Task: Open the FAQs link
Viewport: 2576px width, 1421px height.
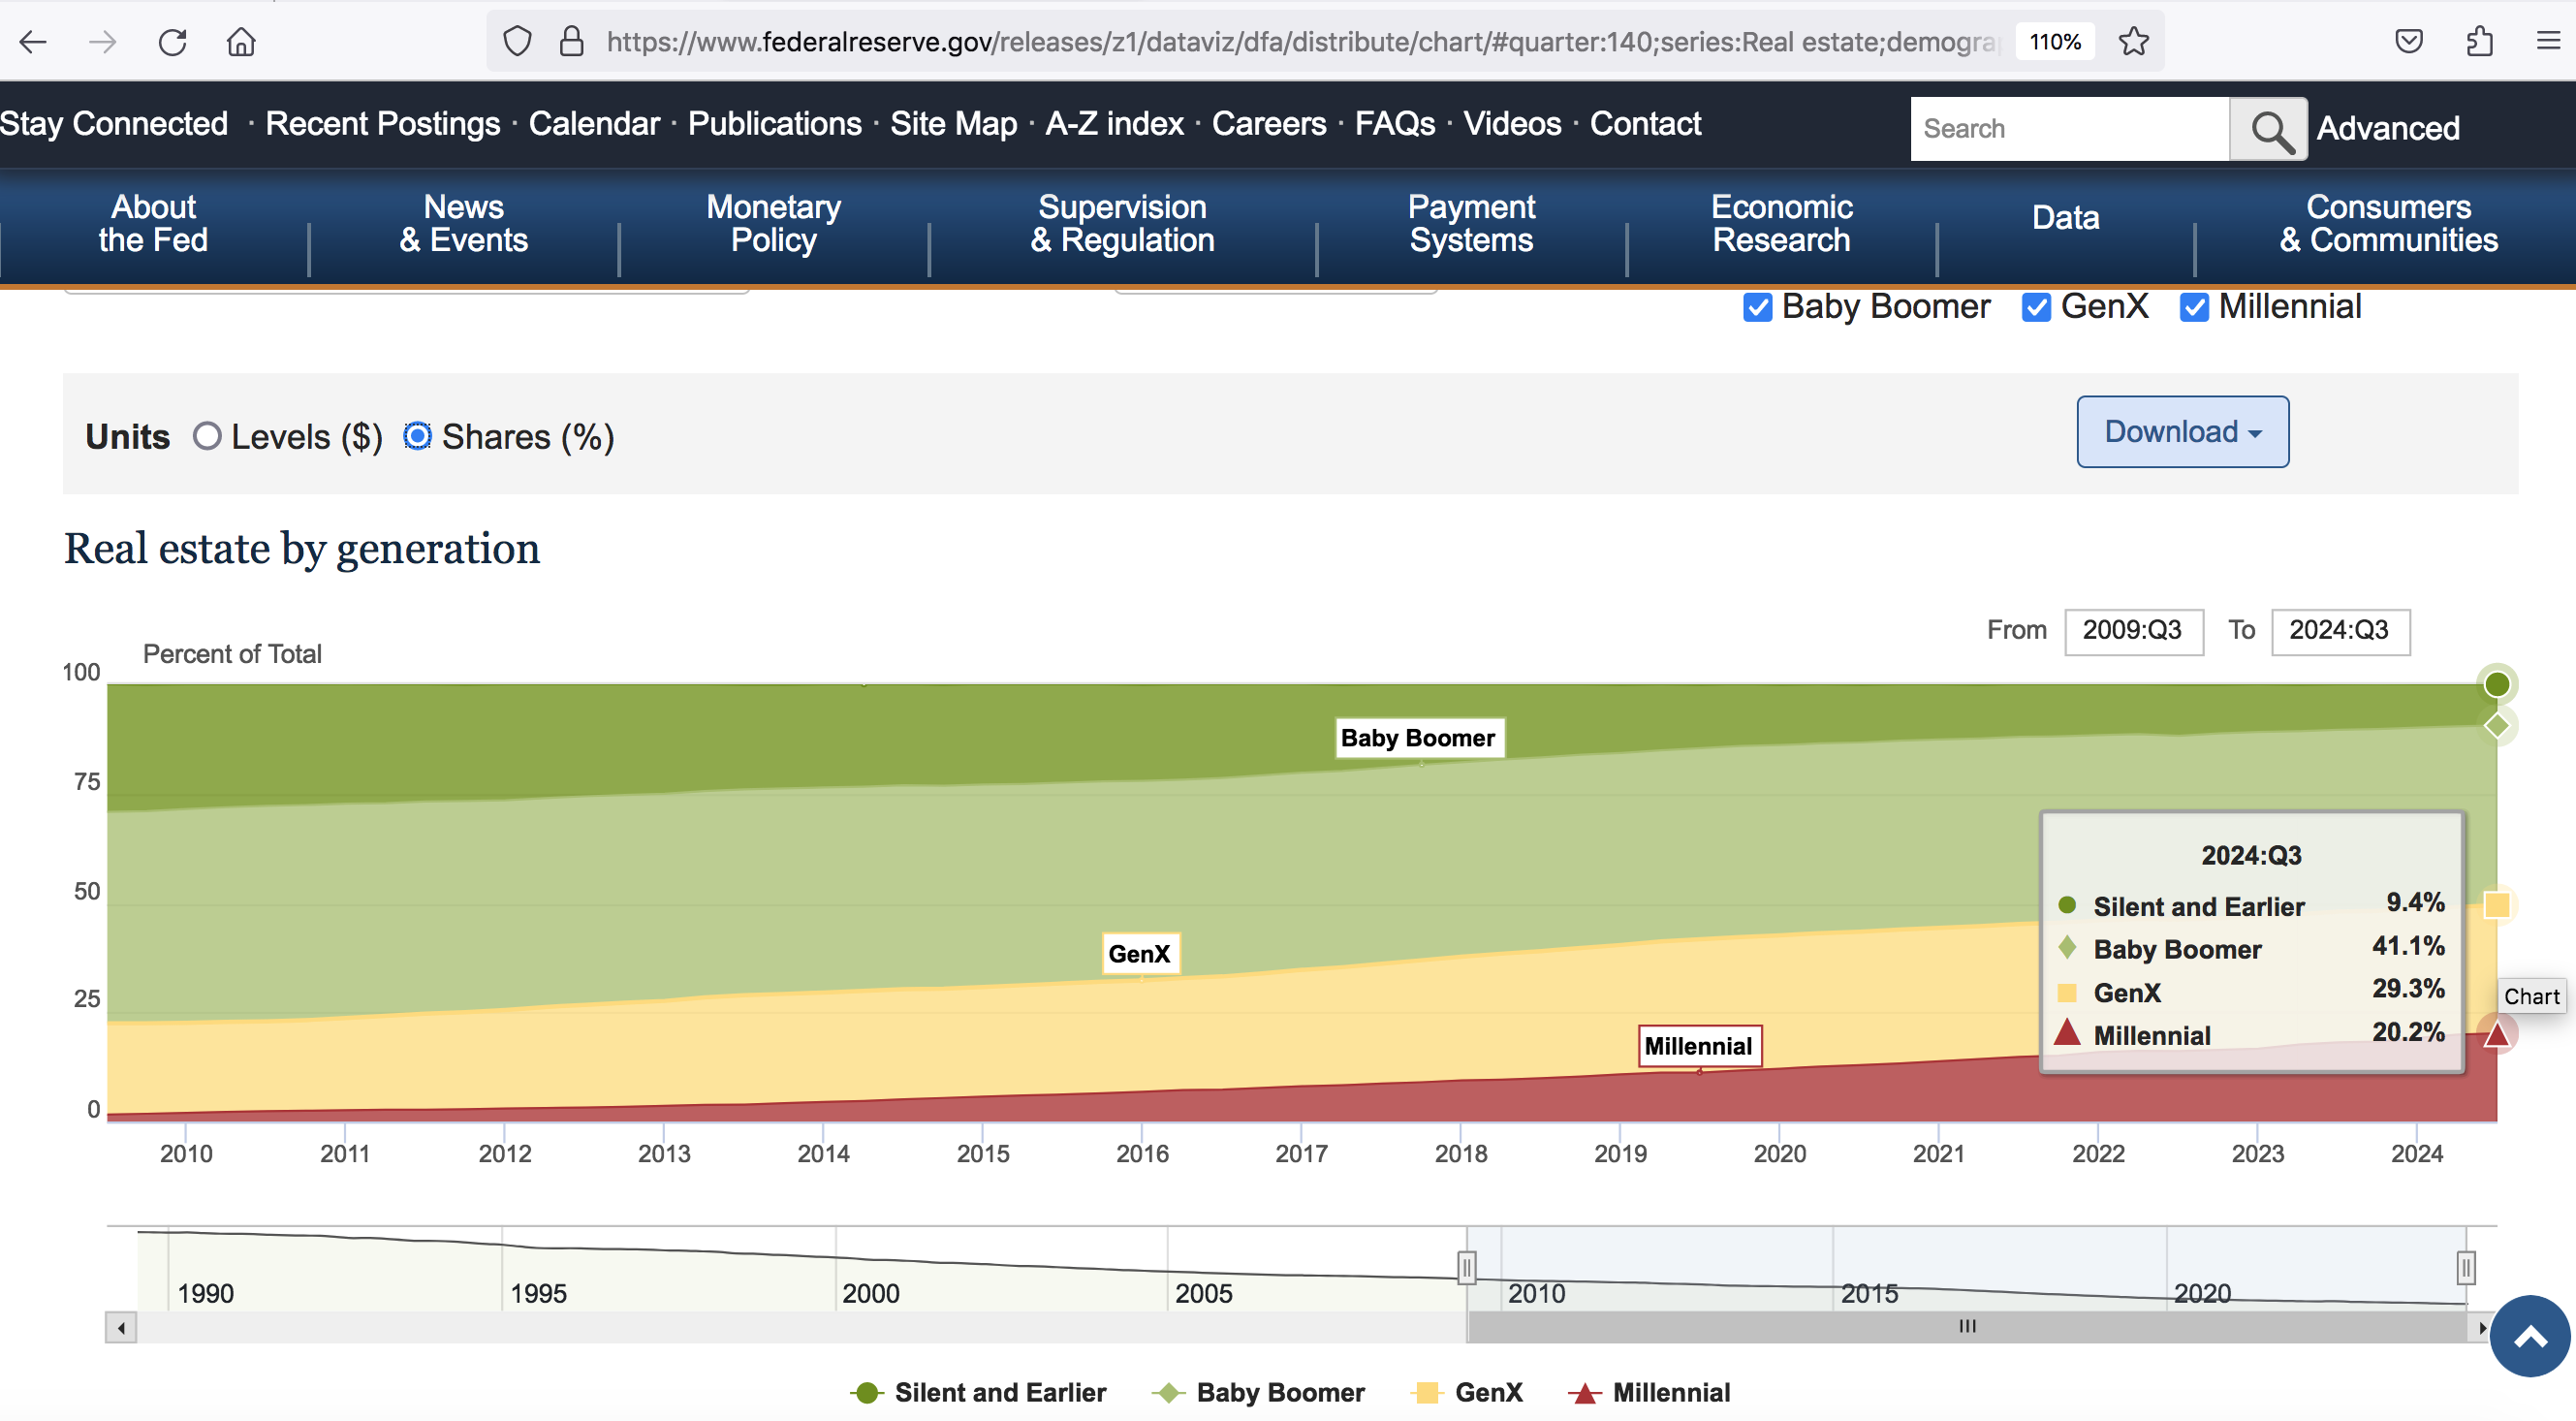Action: [1394, 123]
